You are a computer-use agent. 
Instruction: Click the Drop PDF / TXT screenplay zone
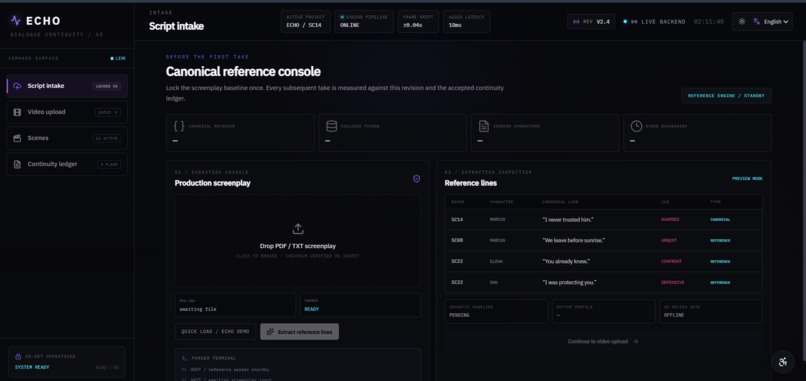click(298, 240)
